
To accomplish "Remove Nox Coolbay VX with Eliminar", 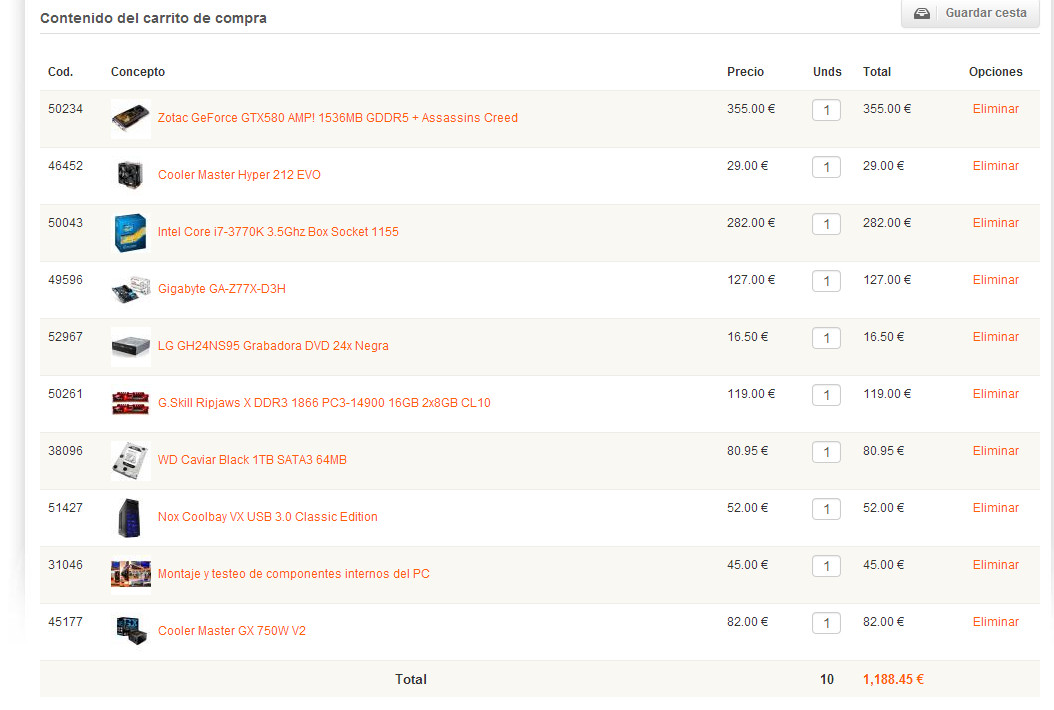I will click(996, 508).
